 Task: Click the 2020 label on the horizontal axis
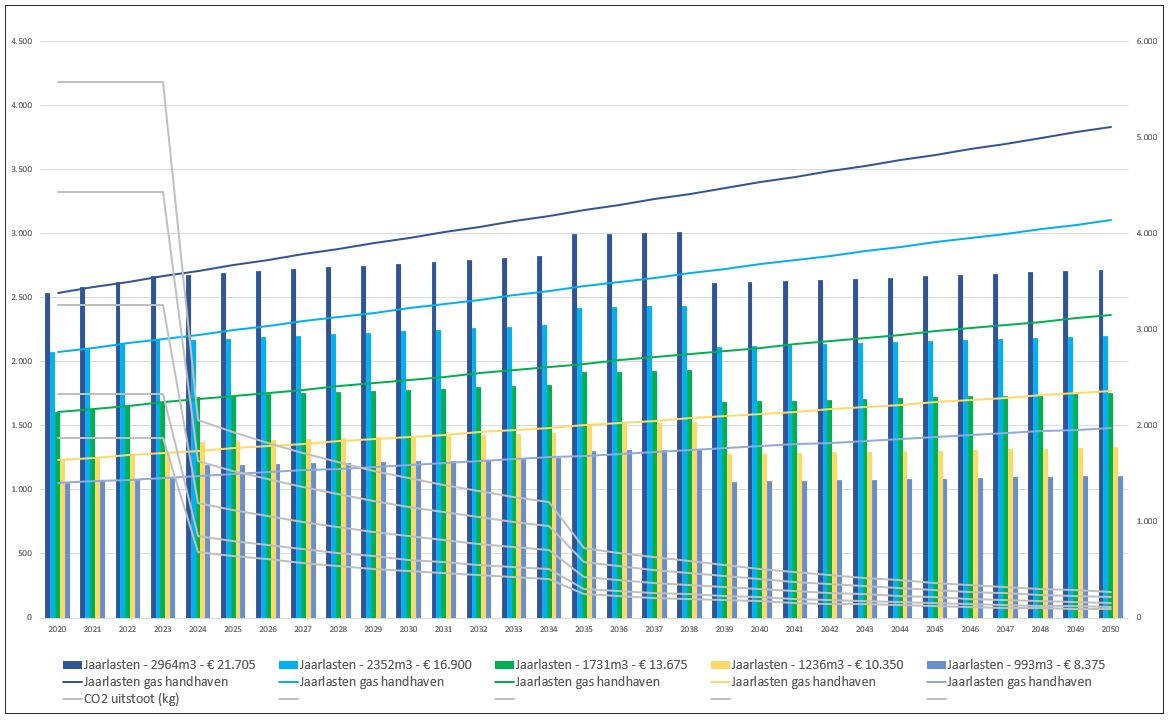point(57,629)
